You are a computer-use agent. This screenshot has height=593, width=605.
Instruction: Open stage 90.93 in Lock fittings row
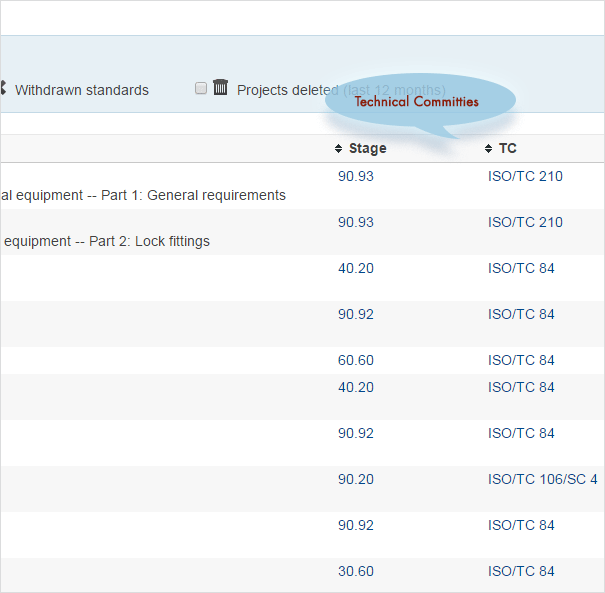[x=356, y=222]
